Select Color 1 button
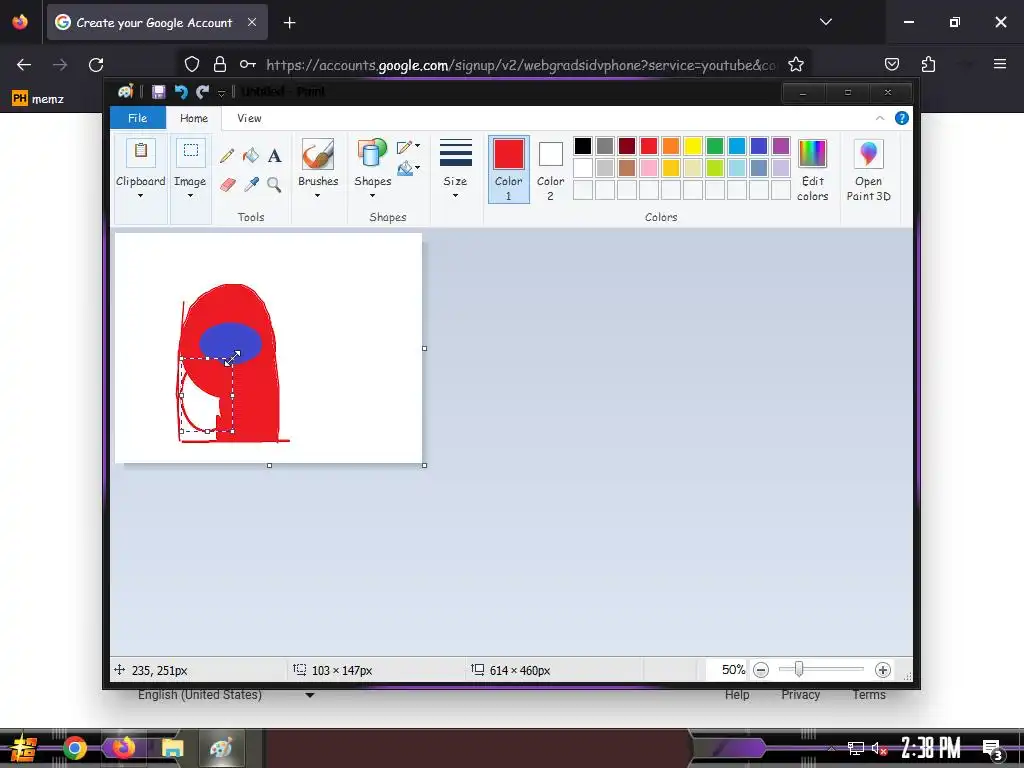 coord(509,169)
